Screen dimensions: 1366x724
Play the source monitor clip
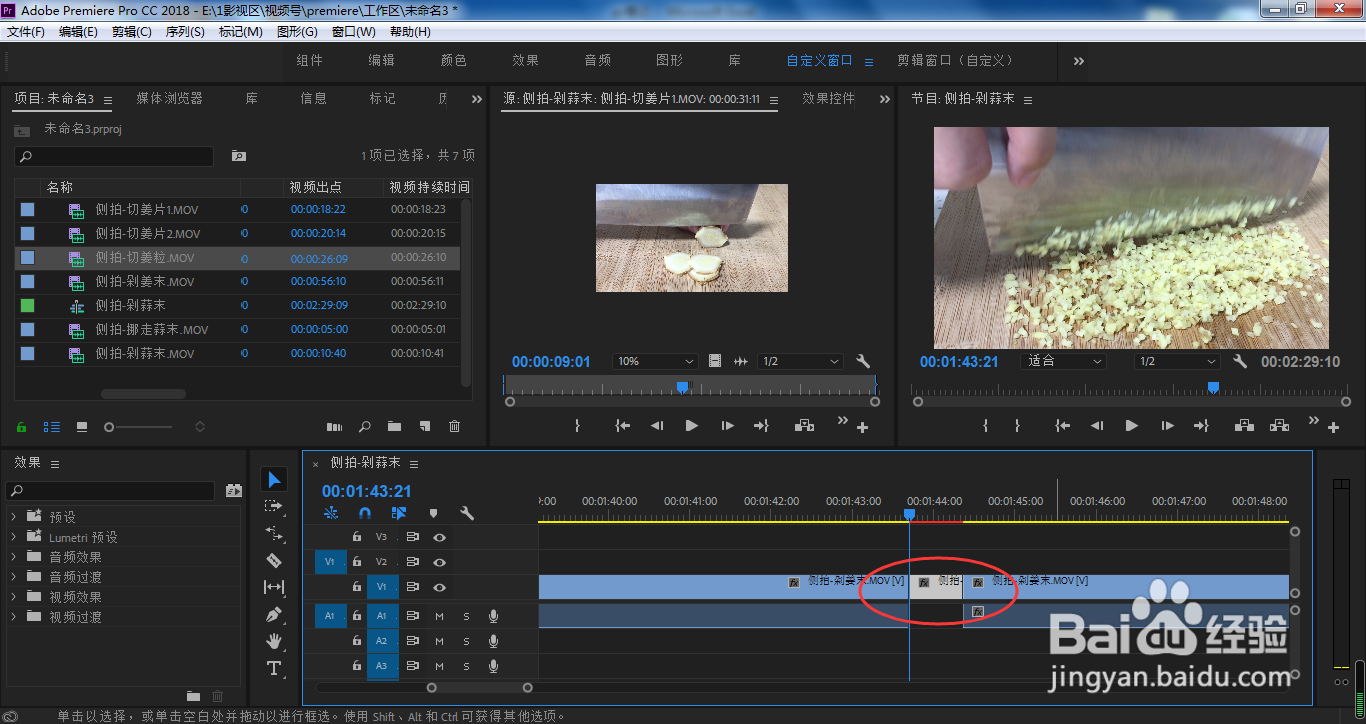[691, 425]
